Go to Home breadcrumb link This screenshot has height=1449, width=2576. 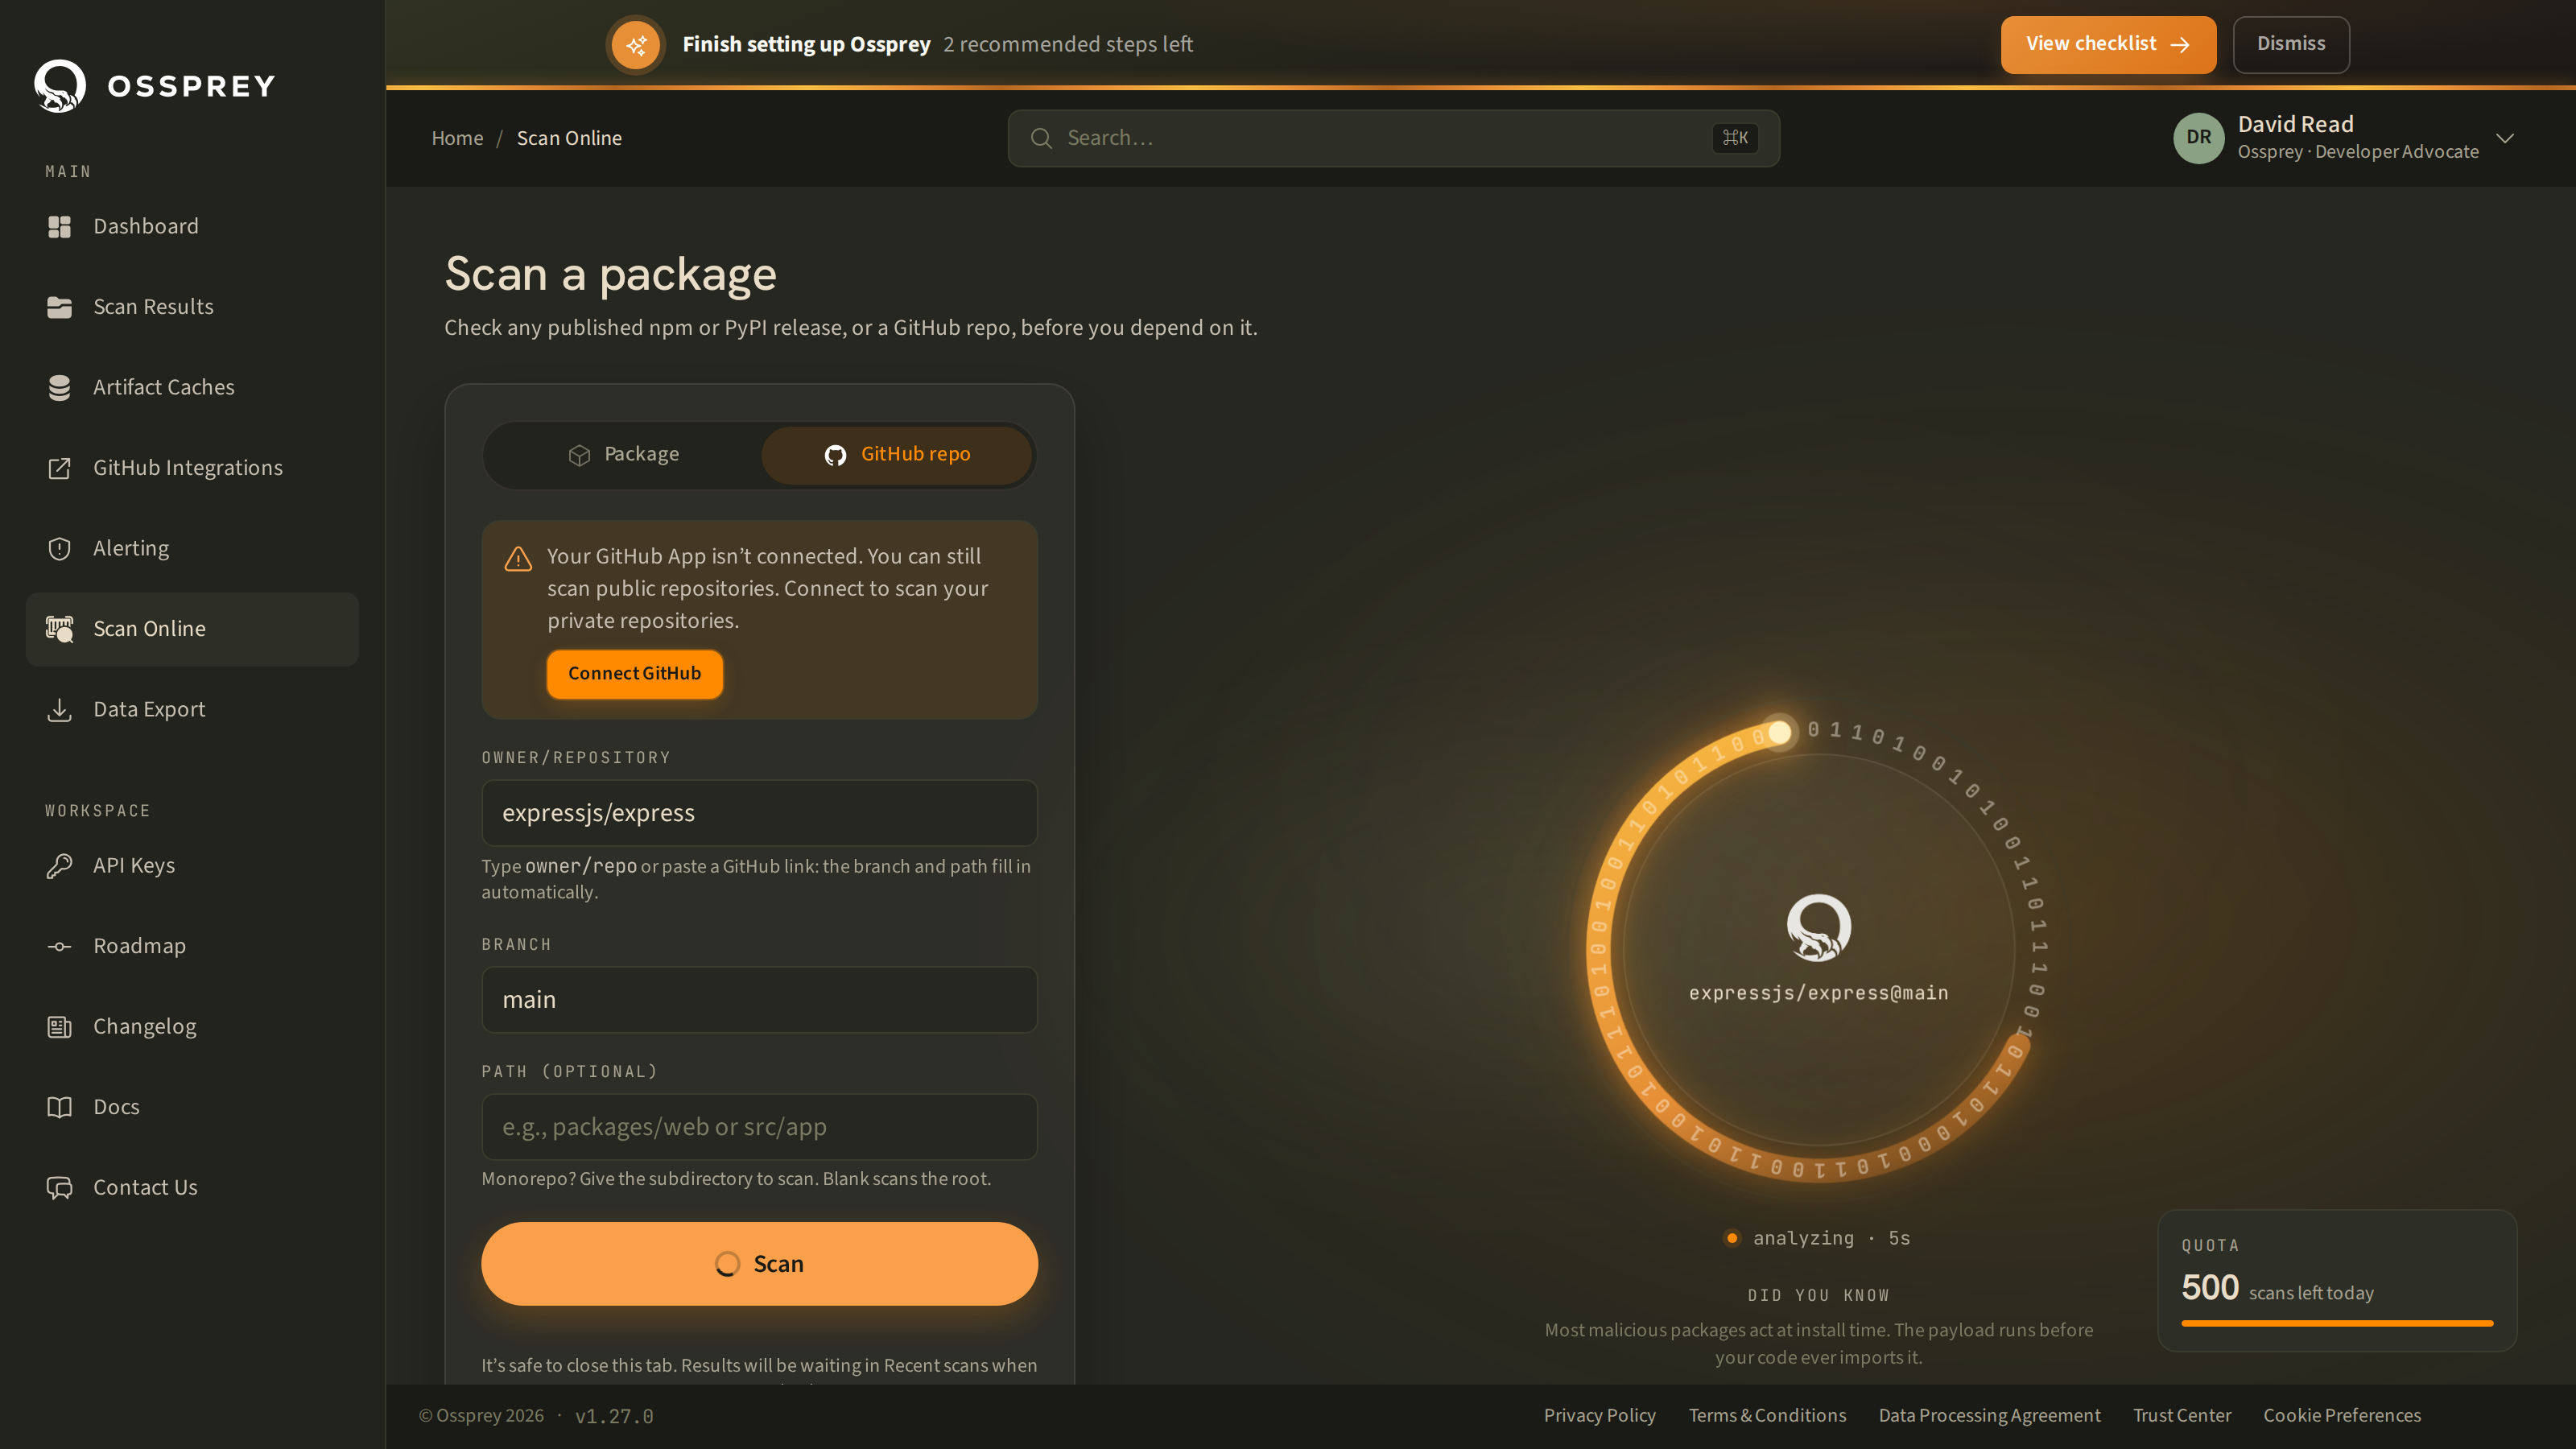(x=457, y=138)
